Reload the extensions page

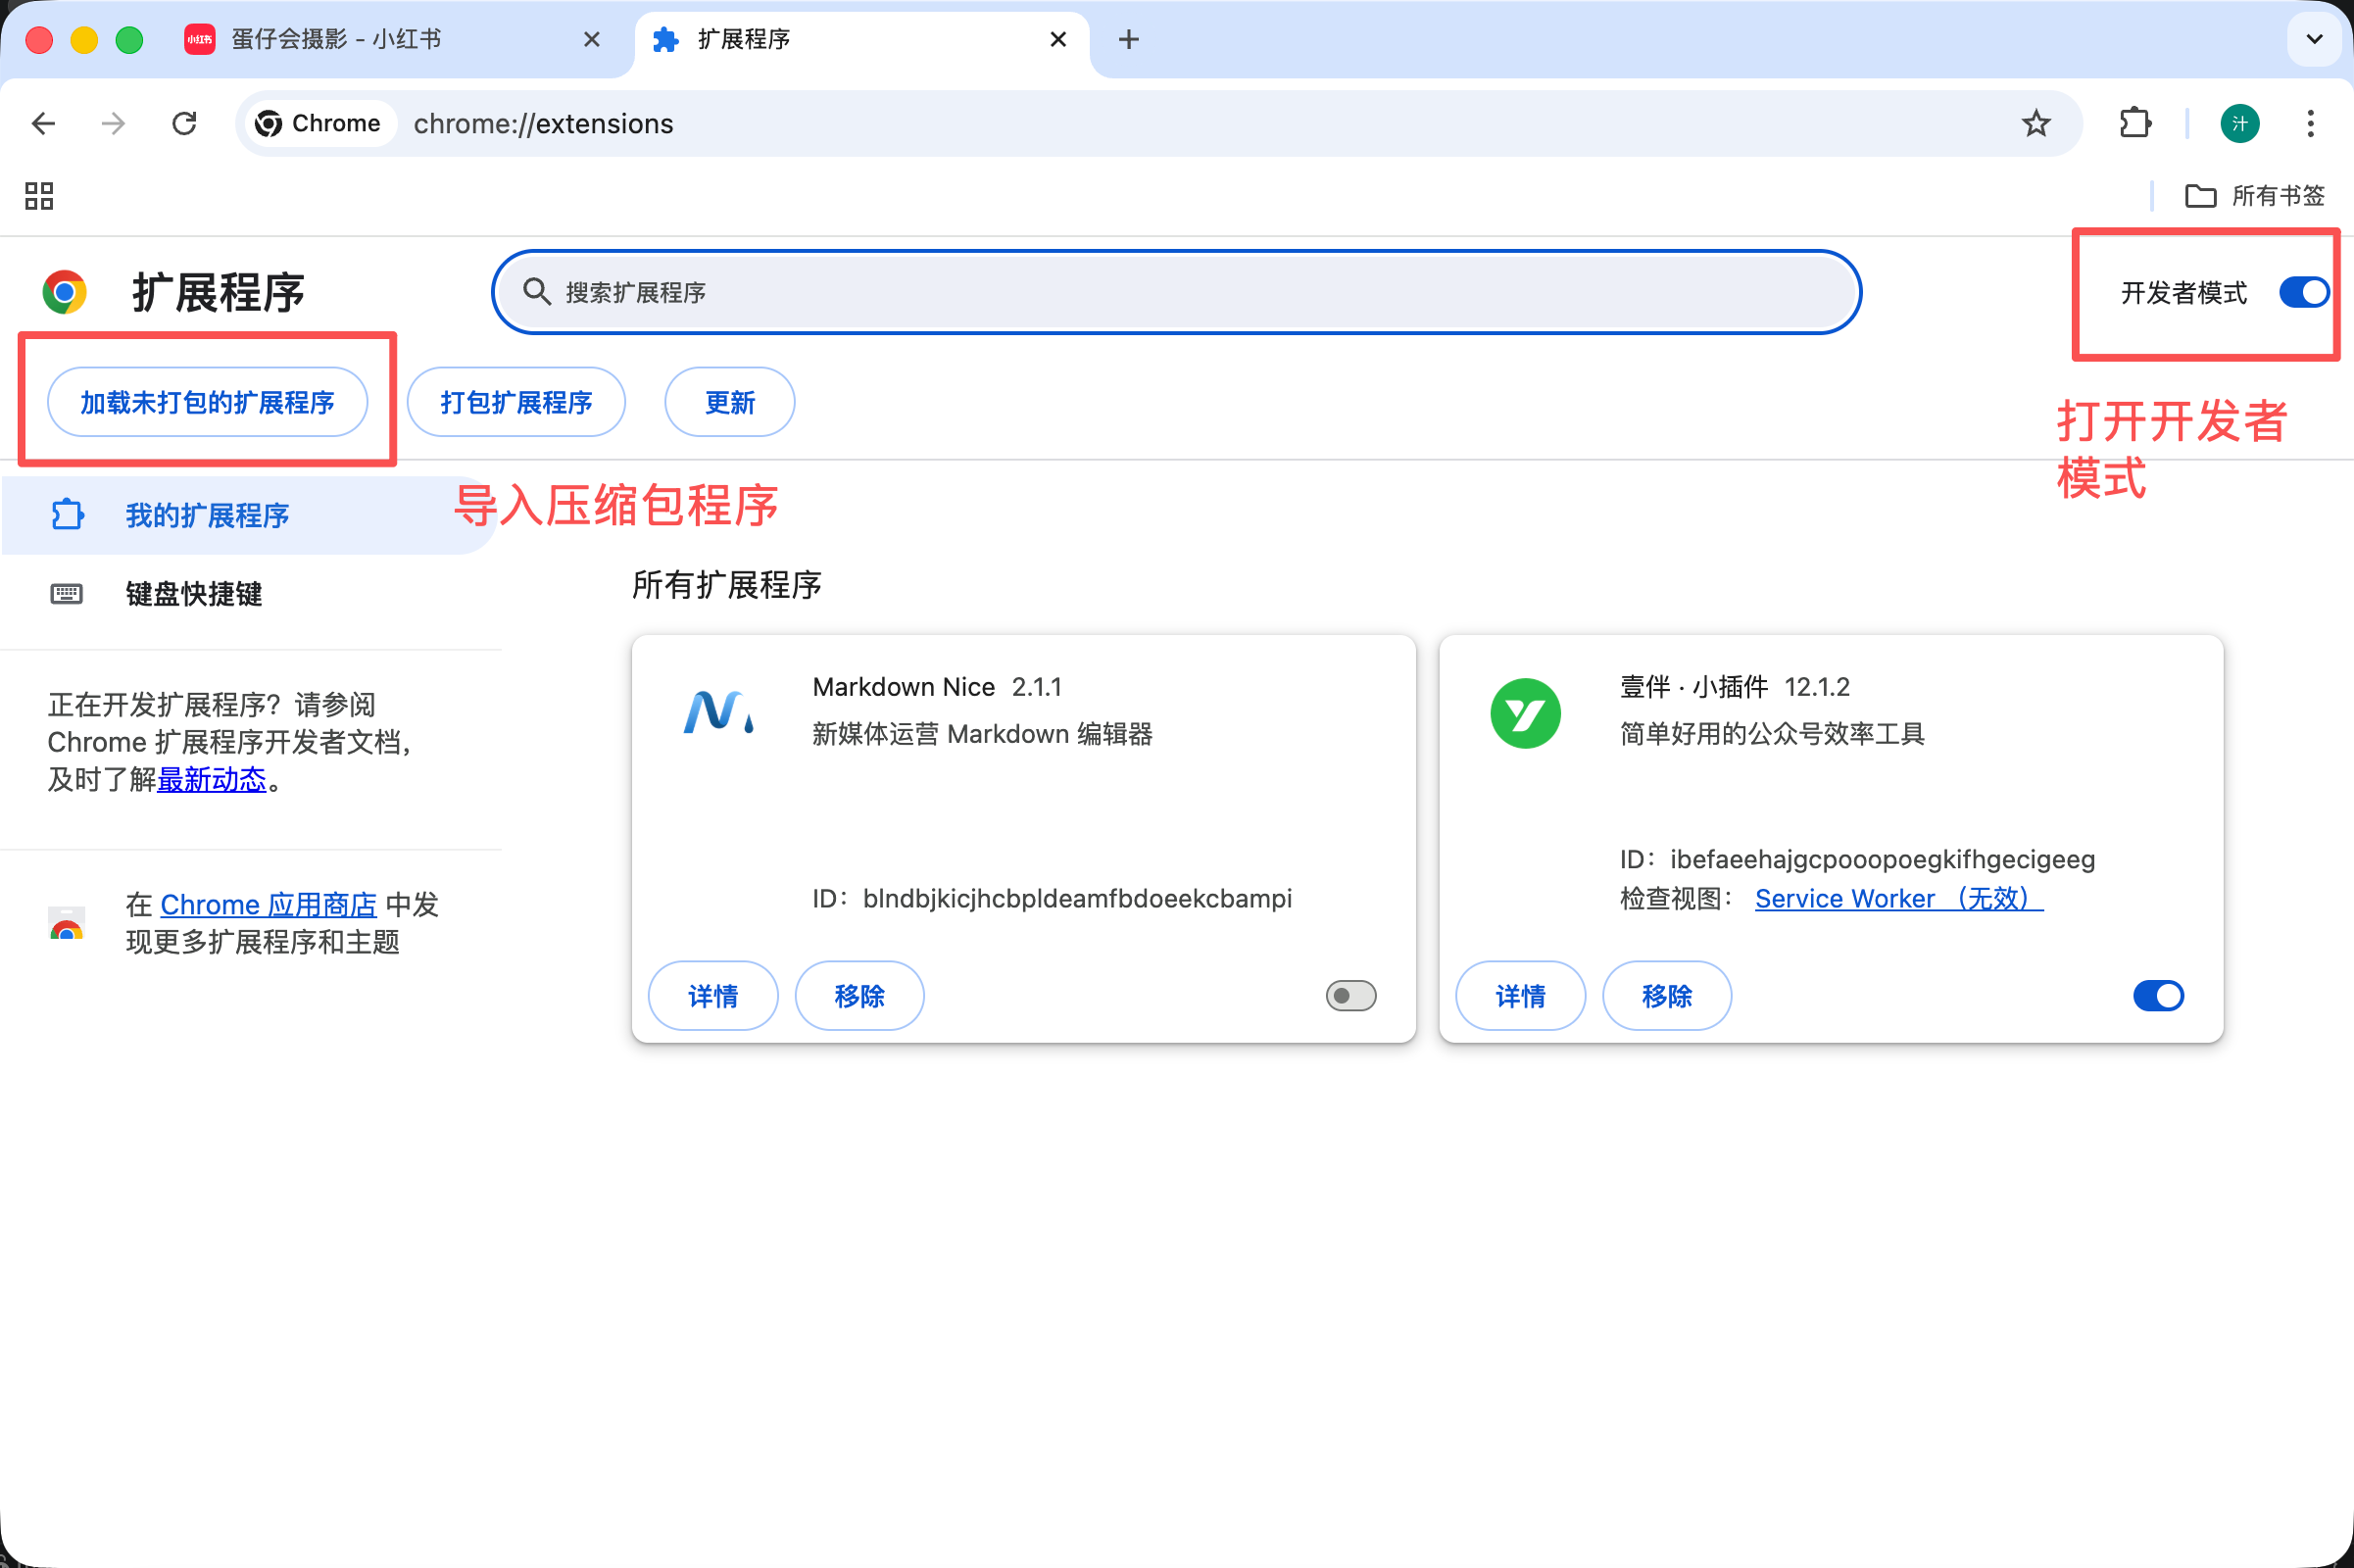tap(184, 123)
